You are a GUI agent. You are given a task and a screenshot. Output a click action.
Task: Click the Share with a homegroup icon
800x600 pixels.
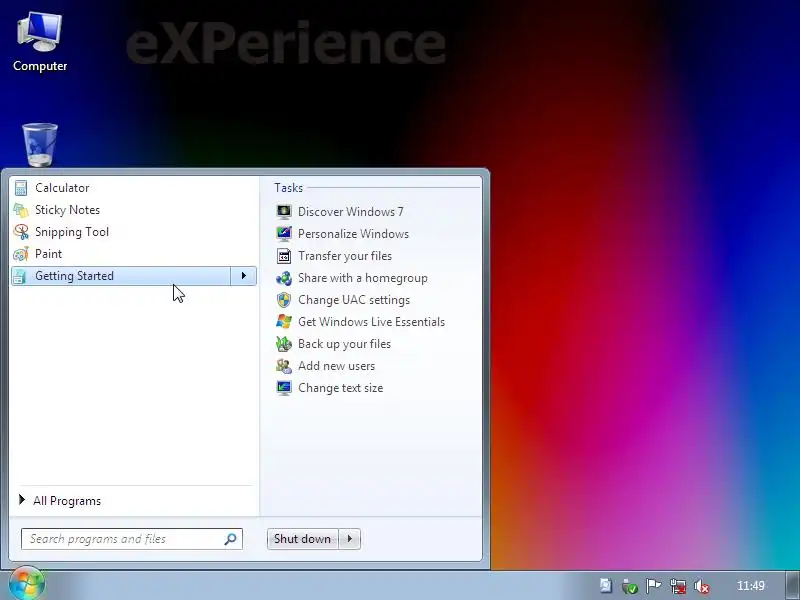coord(284,278)
